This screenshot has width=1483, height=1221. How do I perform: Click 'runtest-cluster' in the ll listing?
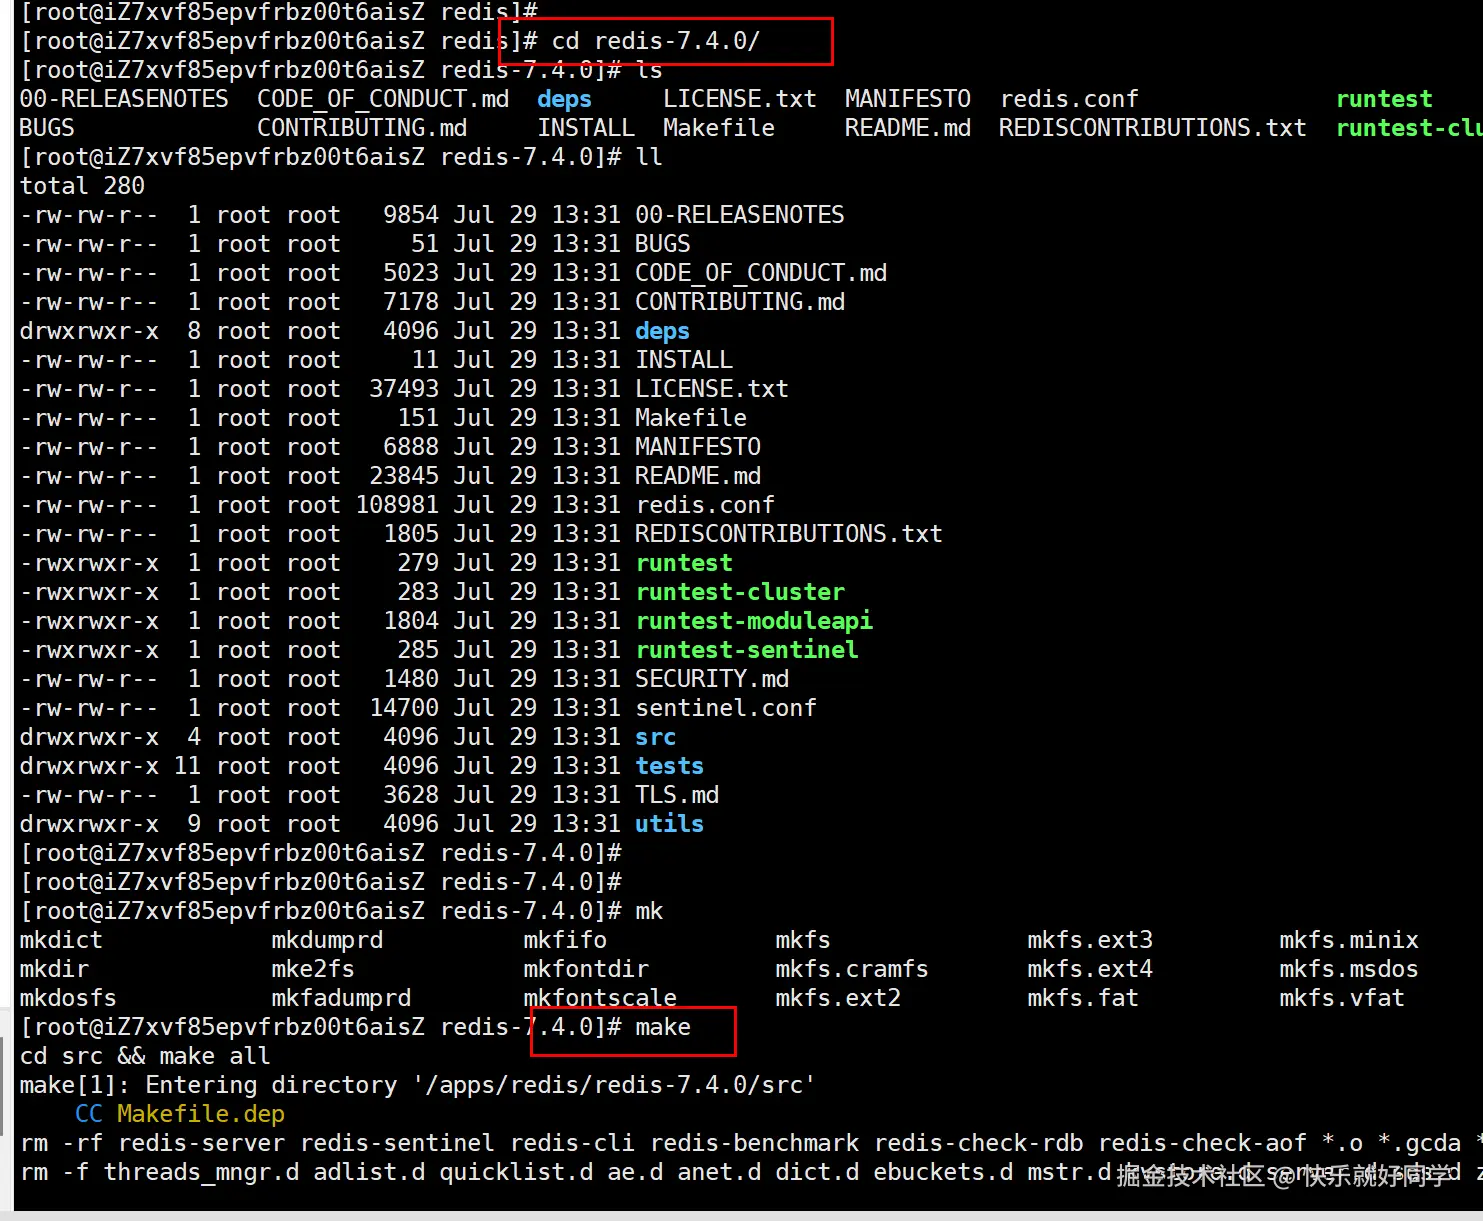[x=740, y=592]
